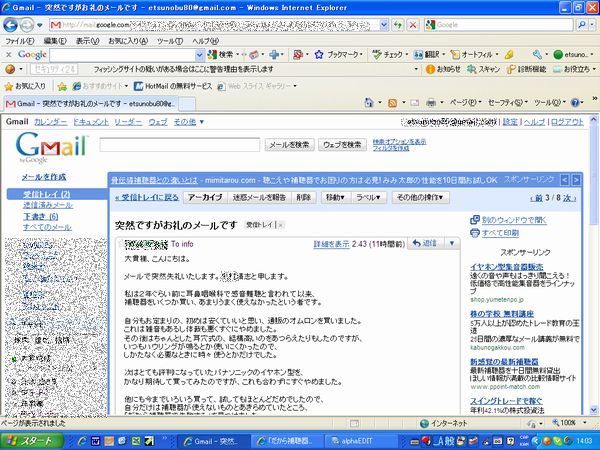Click the Google toolbar 検索 button
Image resolution: width=600 pixels, height=450 pixels.
221,55
